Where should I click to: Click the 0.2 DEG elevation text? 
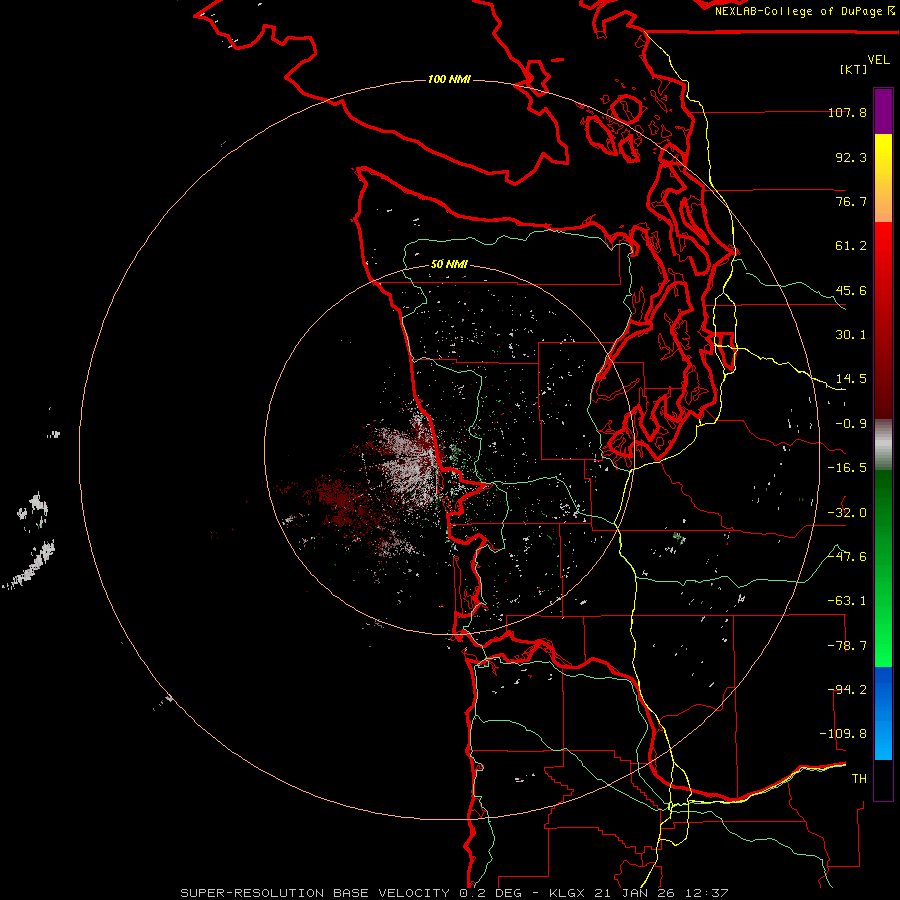[491, 893]
